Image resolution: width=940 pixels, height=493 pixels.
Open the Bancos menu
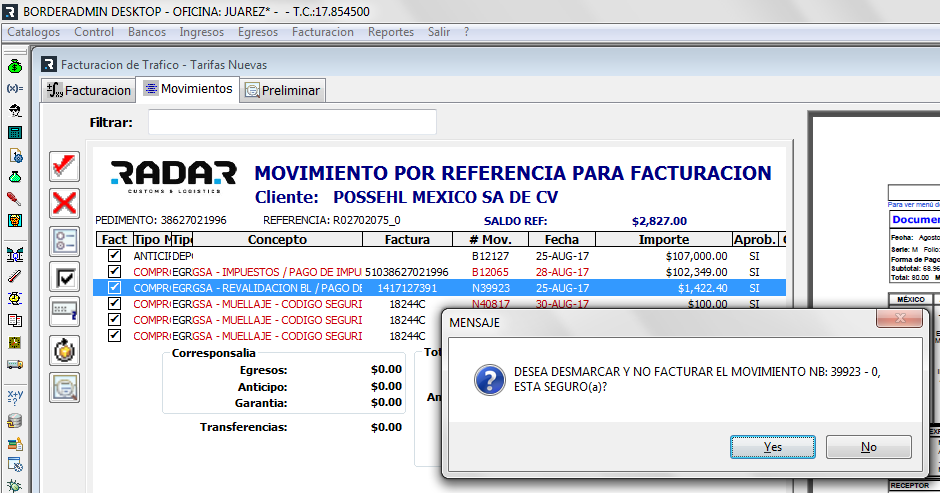click(147, 32)
